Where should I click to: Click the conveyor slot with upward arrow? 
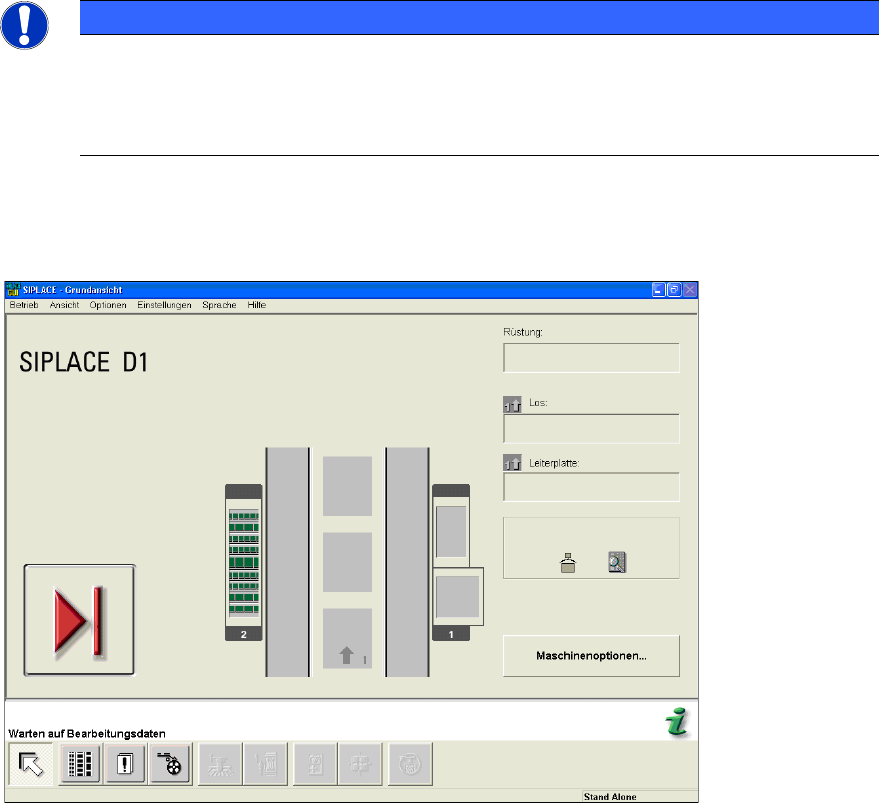347,638
